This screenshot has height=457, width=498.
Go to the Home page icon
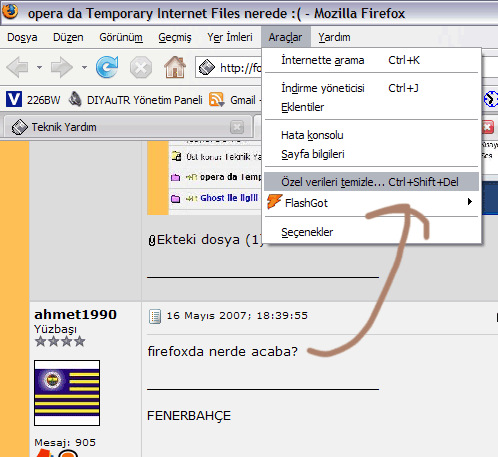175,67
